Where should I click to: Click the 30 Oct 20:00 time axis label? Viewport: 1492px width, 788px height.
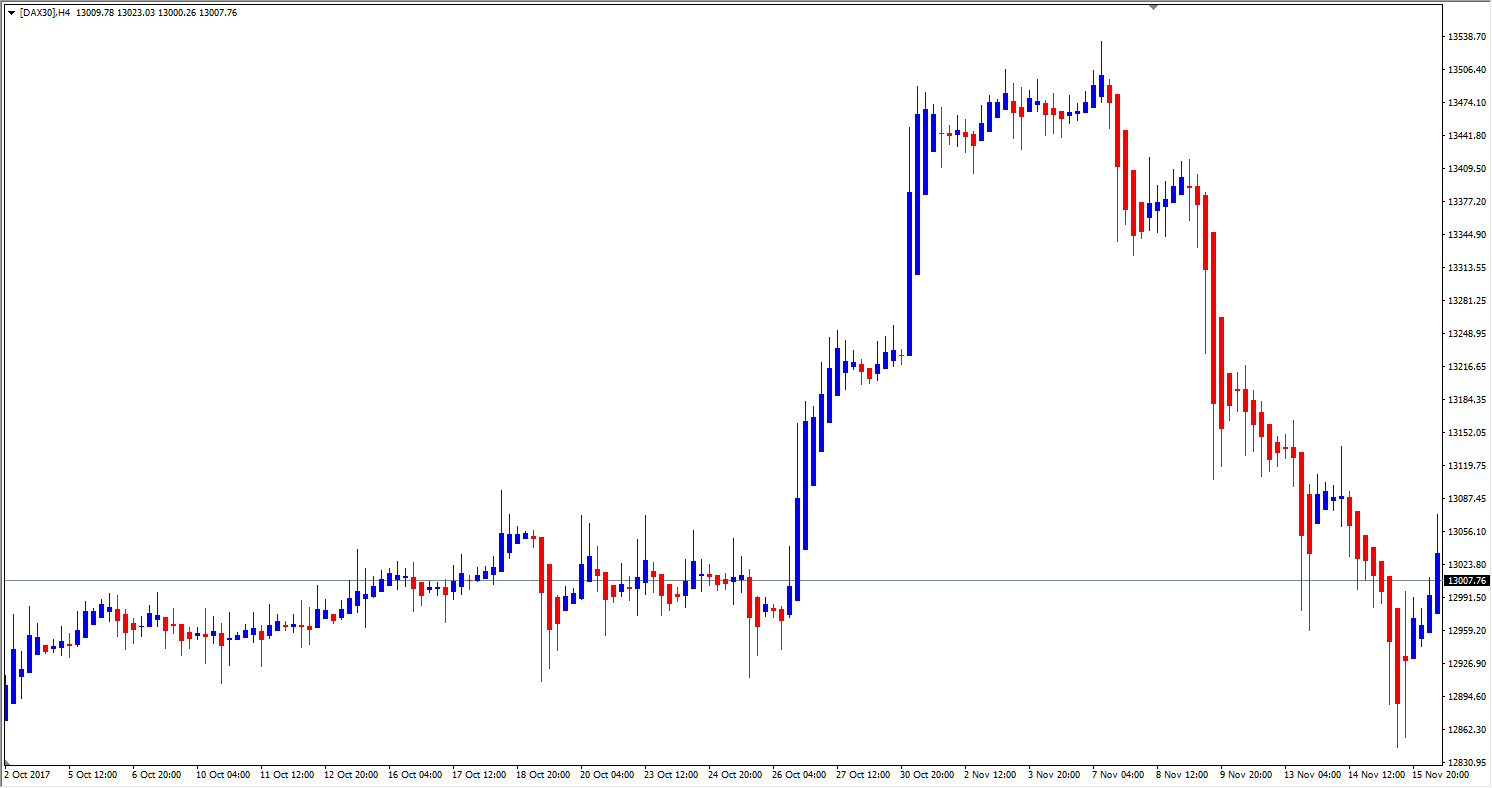pos(927,774)
